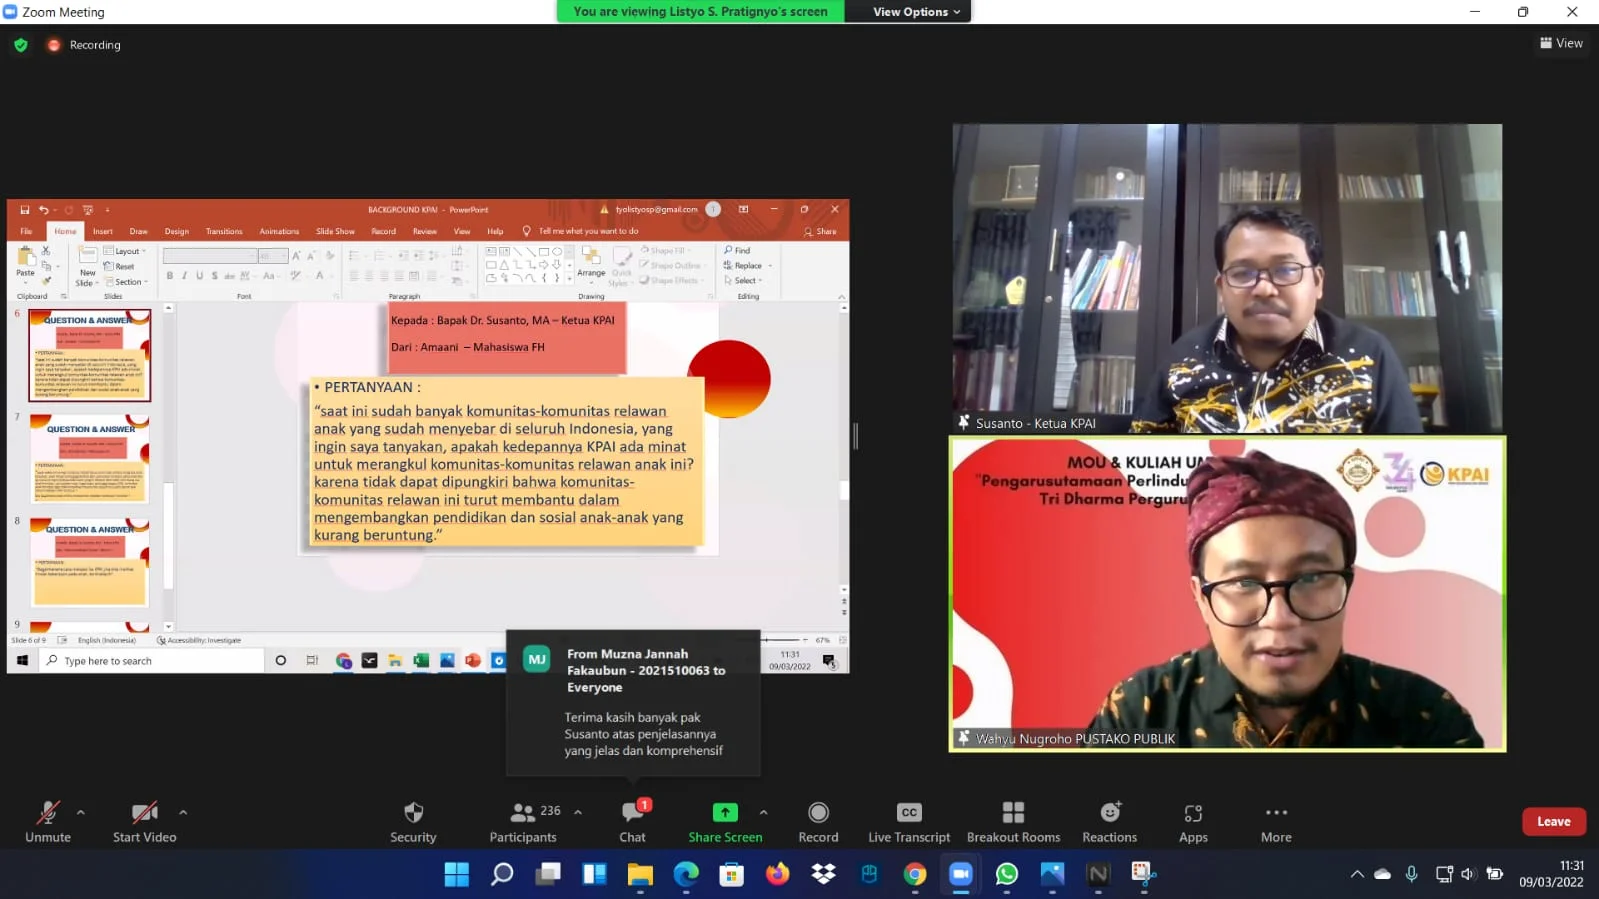Open File Explorer from the taskbar
The height and width of the screenshot is (899, 1599).
coord(640,874)
